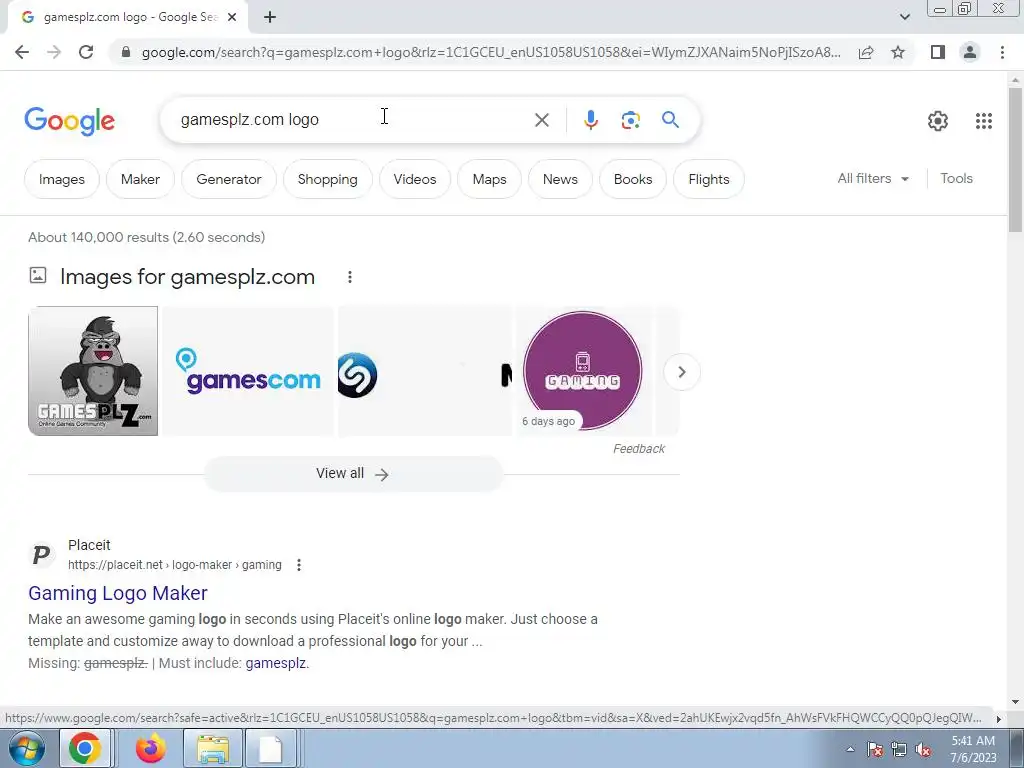Switch to Shopping results
The height and width of the screenshot is (768, 1024).
tap(327, 179)
